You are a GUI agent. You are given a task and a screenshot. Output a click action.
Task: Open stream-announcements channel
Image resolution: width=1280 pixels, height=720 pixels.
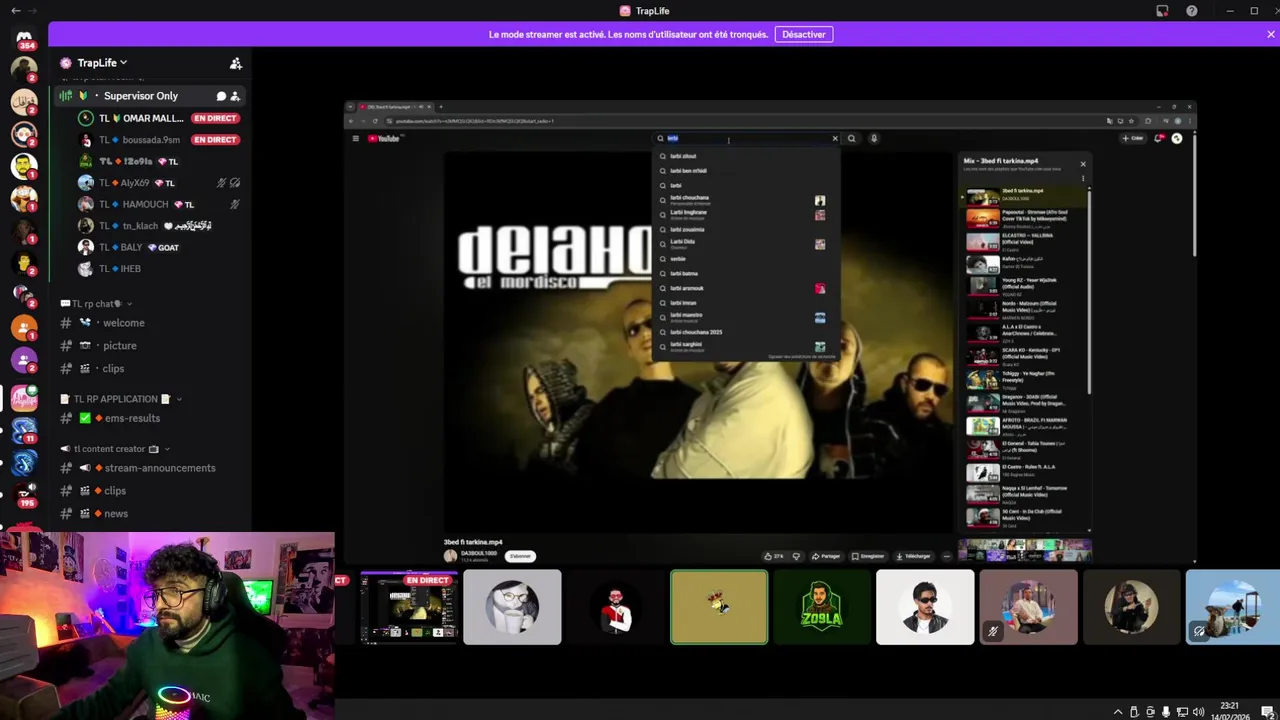tap(150, 468)
